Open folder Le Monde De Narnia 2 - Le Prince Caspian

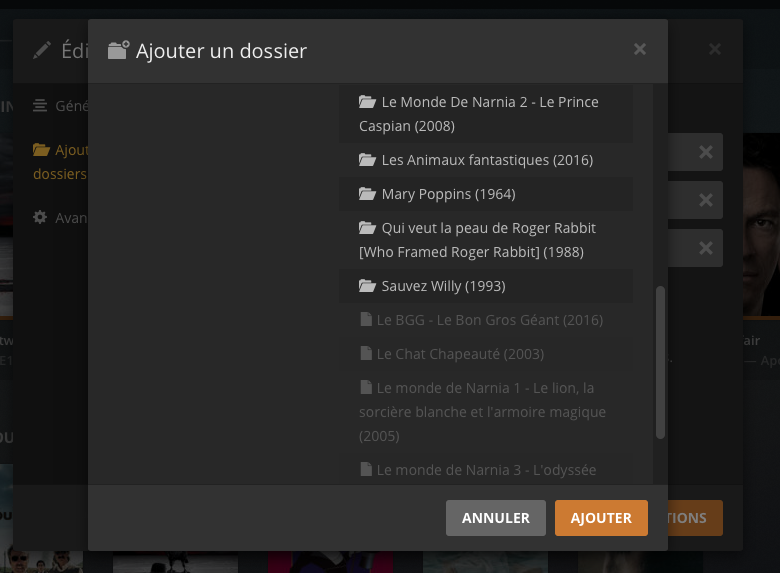pyautogui.click(x=486, y=114)
